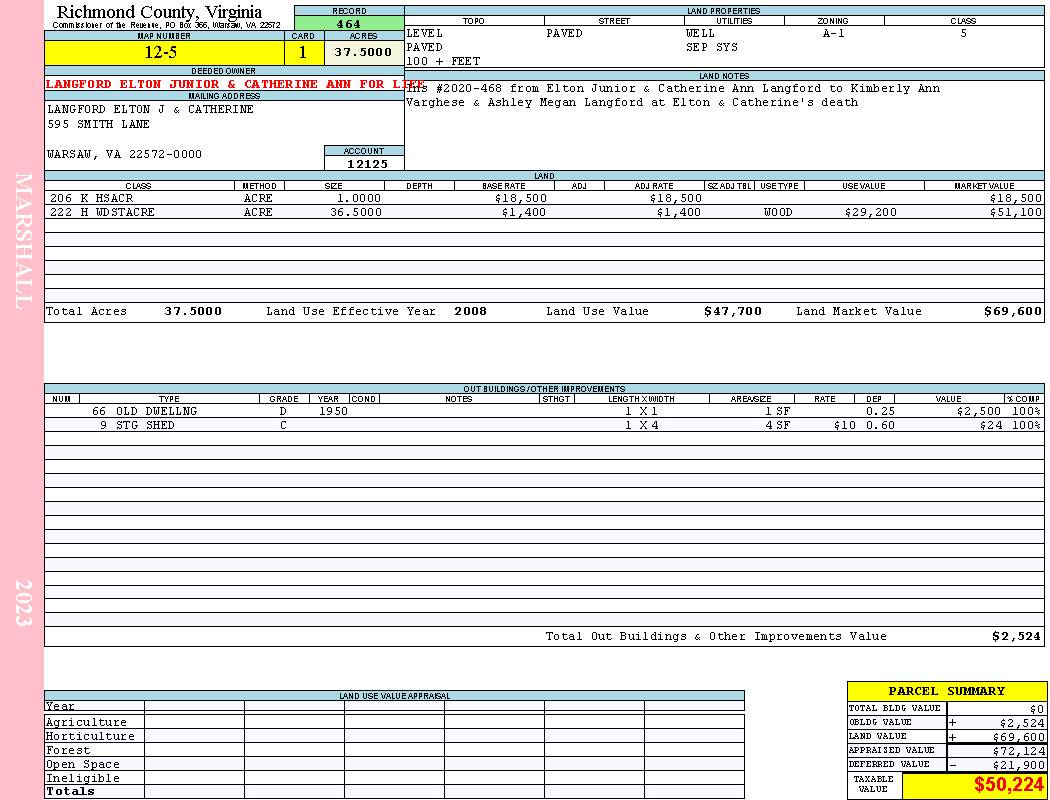Click the land notes Ins #2020-468 text
Viewport: 1050px width, 800px height.
[x=673, y=95]
